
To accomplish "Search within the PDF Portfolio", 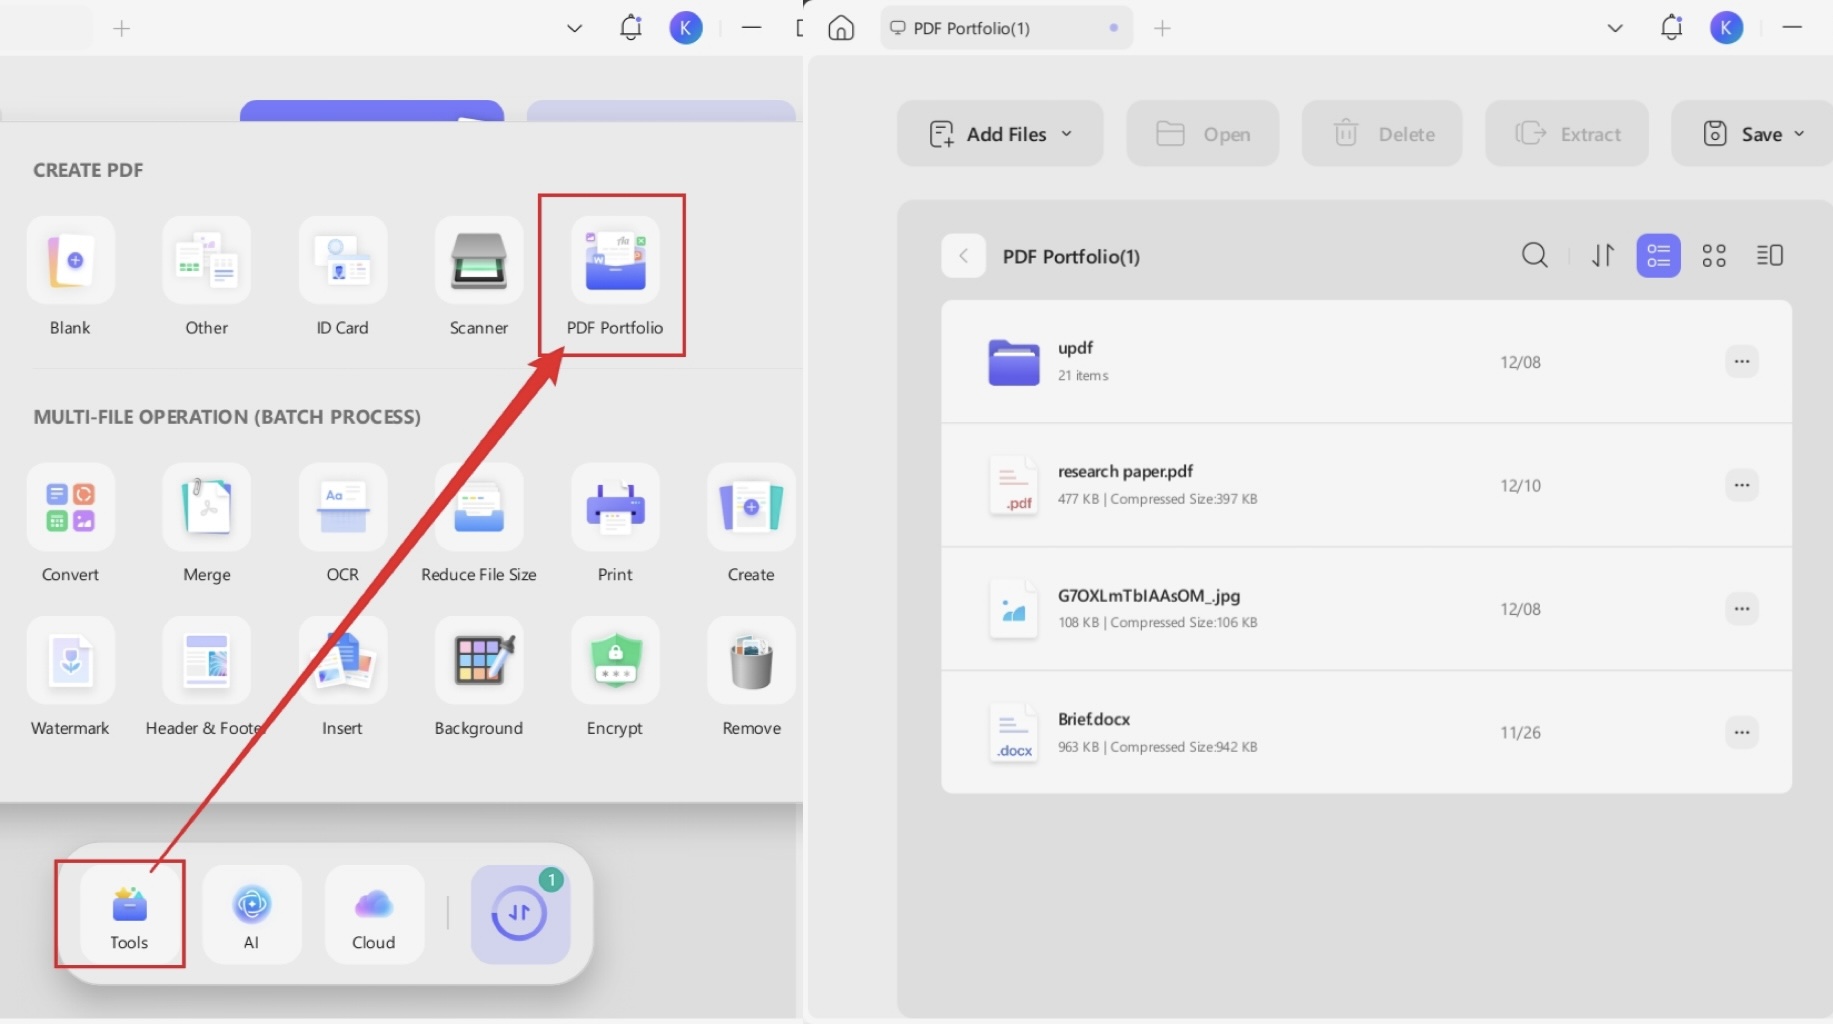I will 1534,256.
